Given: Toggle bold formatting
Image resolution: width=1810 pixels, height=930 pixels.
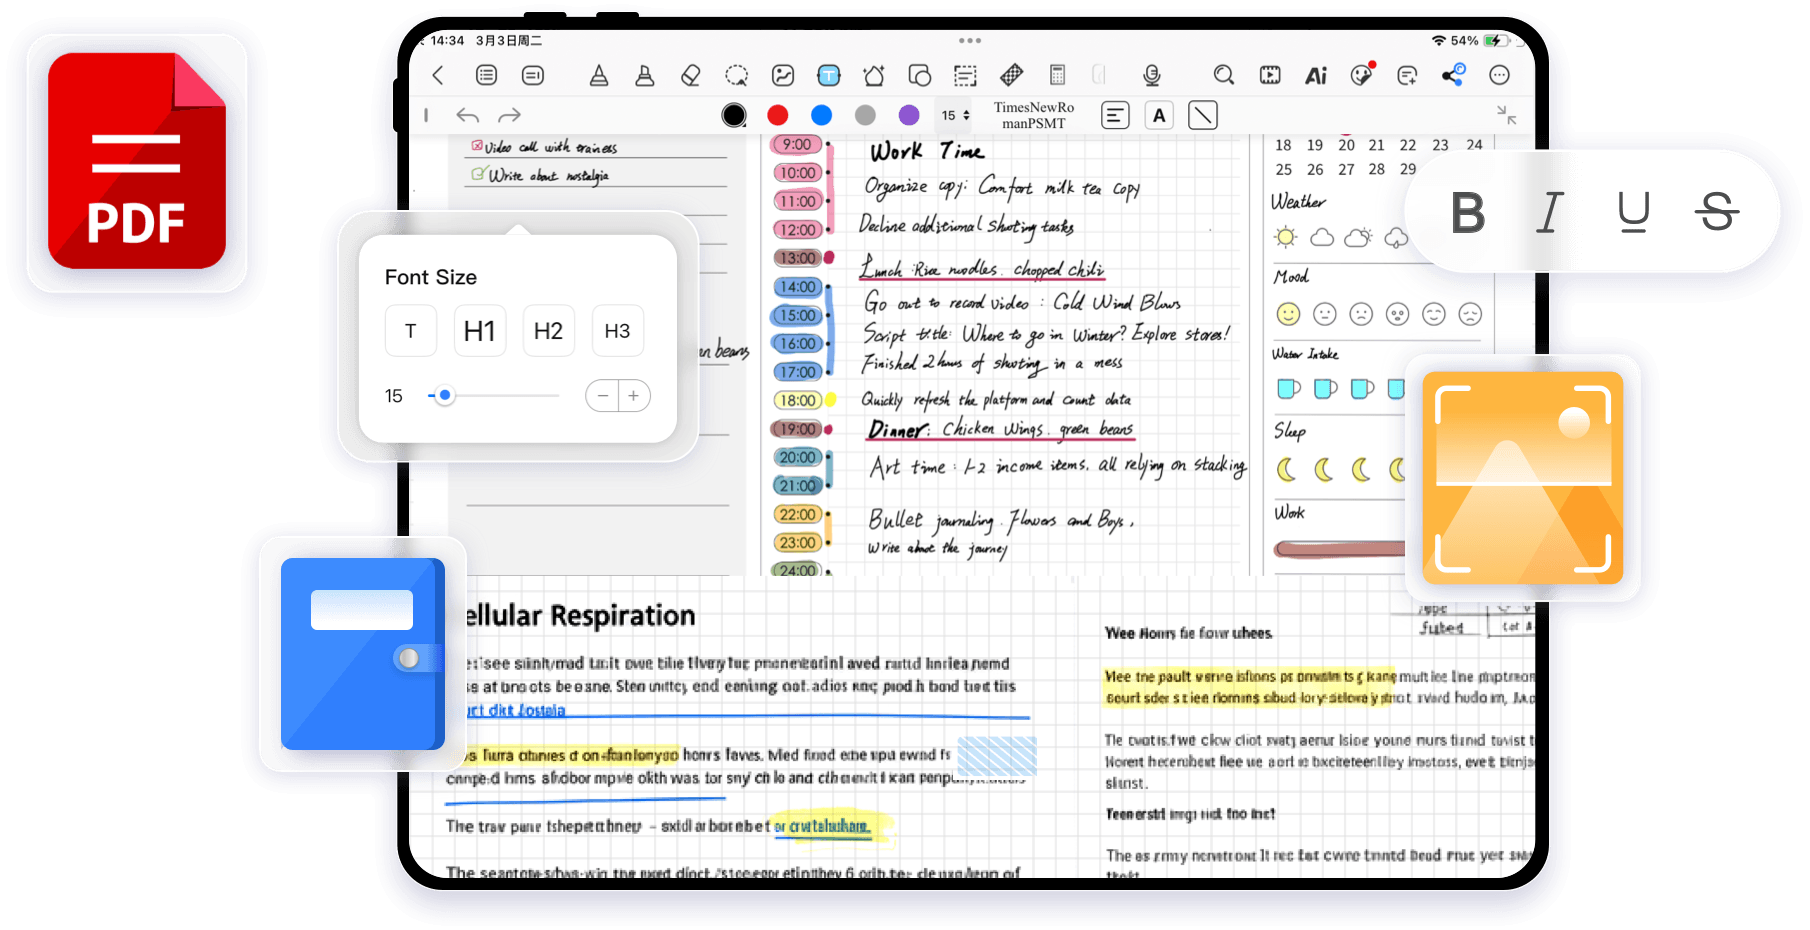Looking at the screenshot, I should pos(1468,212).
